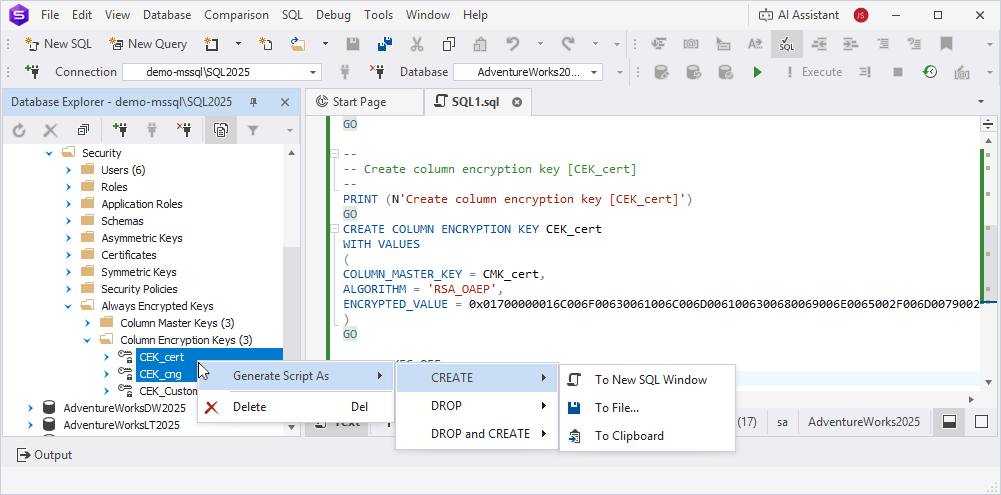Pin the Database Explorer panel
This screenshot has height=495, width=1001.
tap(253, 102)
